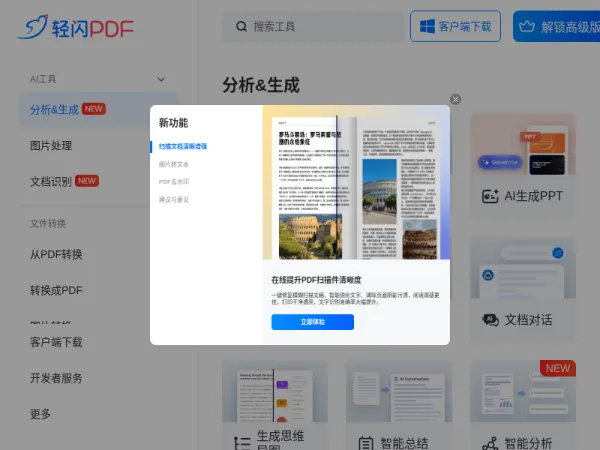The height and width of the screenshot is (450, 600).
Task: Open the 文档对话 card
Action: (523, 290)
